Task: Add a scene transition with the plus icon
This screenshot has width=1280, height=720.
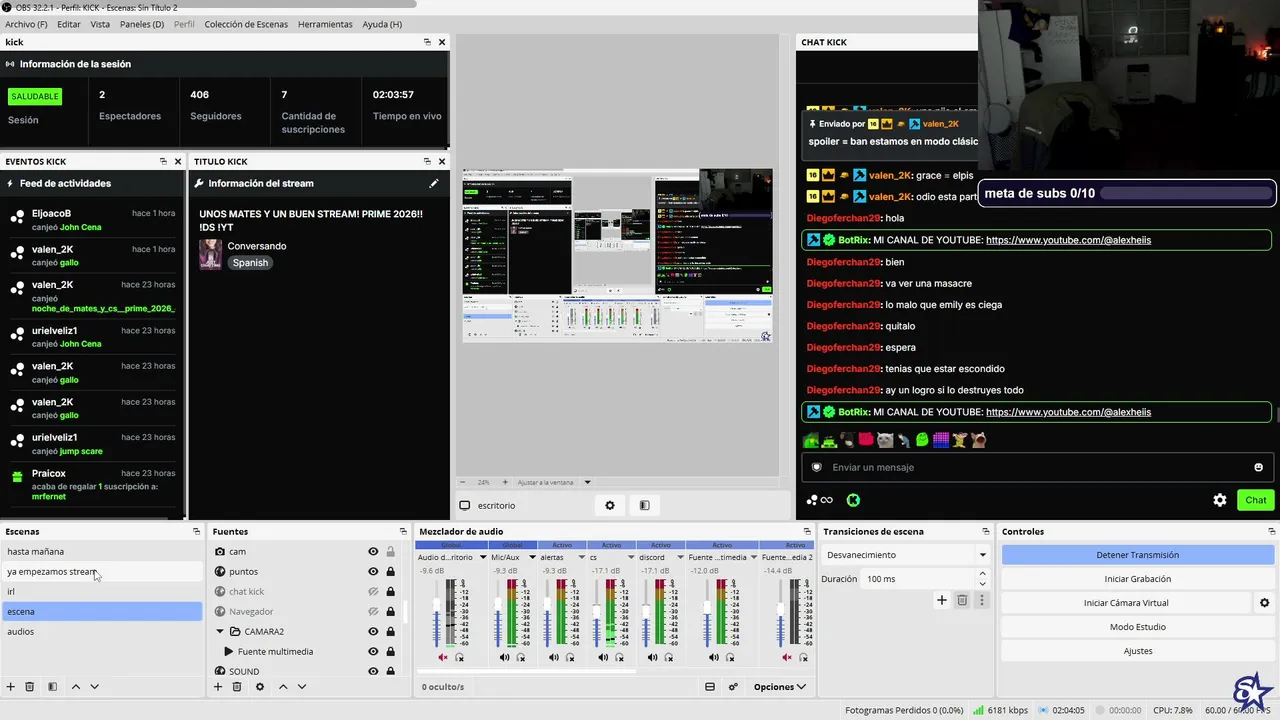Action: [941, 600]
